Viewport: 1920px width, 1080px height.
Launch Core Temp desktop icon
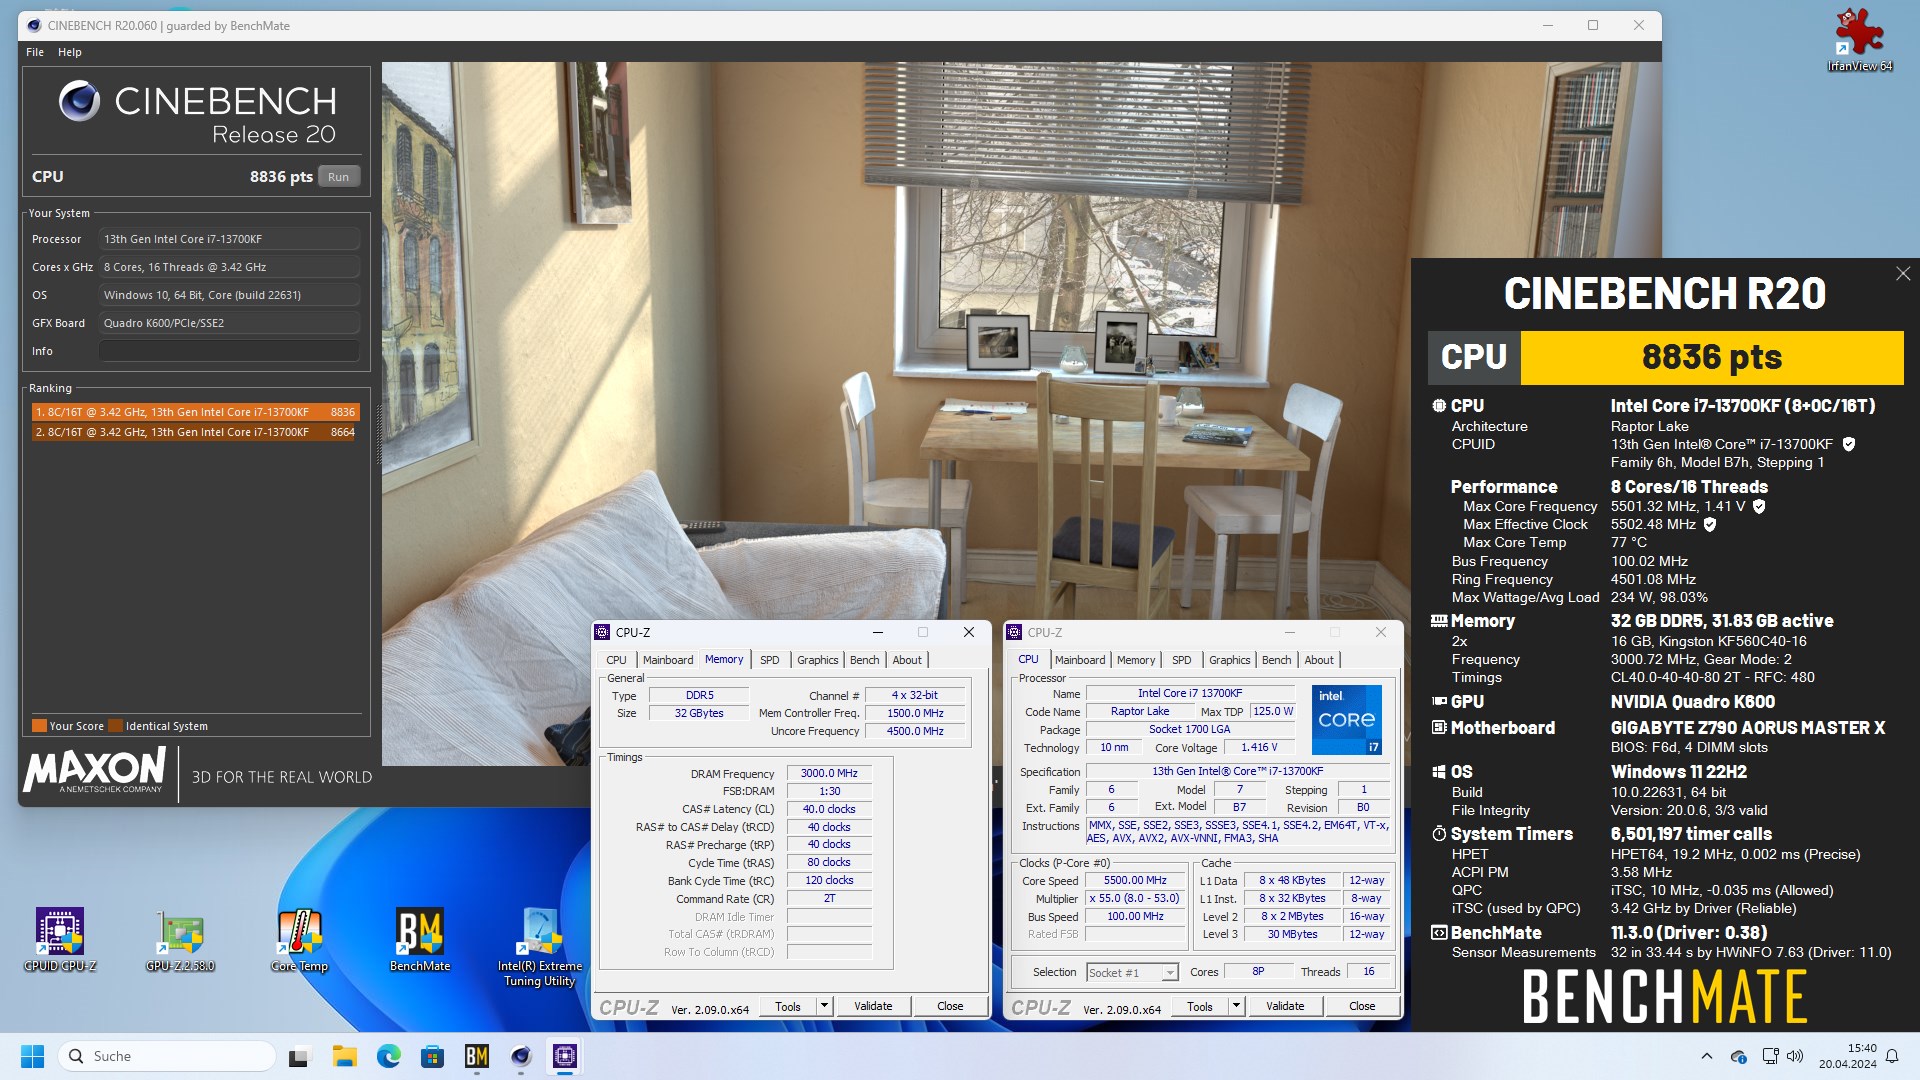coord(299,940)
